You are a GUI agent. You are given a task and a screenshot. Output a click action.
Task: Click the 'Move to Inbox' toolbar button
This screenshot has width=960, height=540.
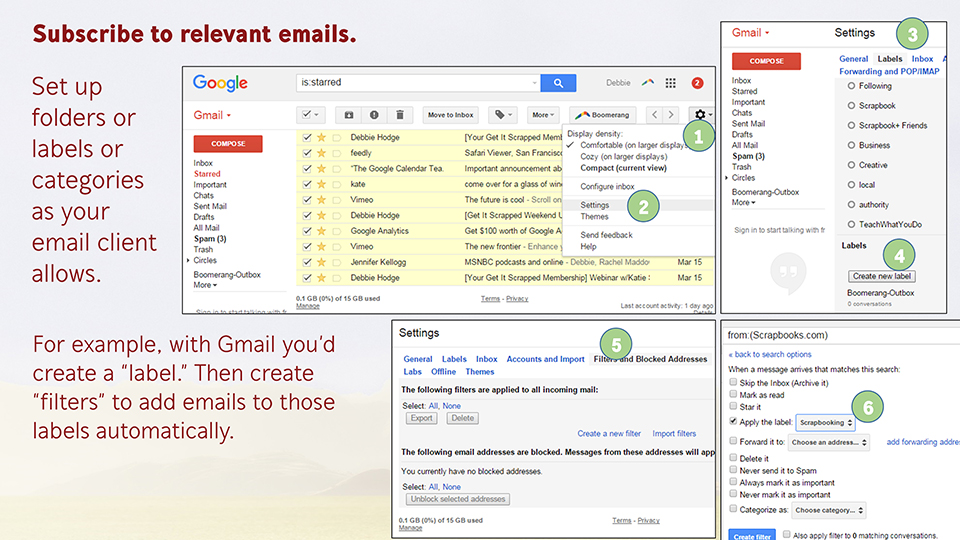[x=450, y=114]
